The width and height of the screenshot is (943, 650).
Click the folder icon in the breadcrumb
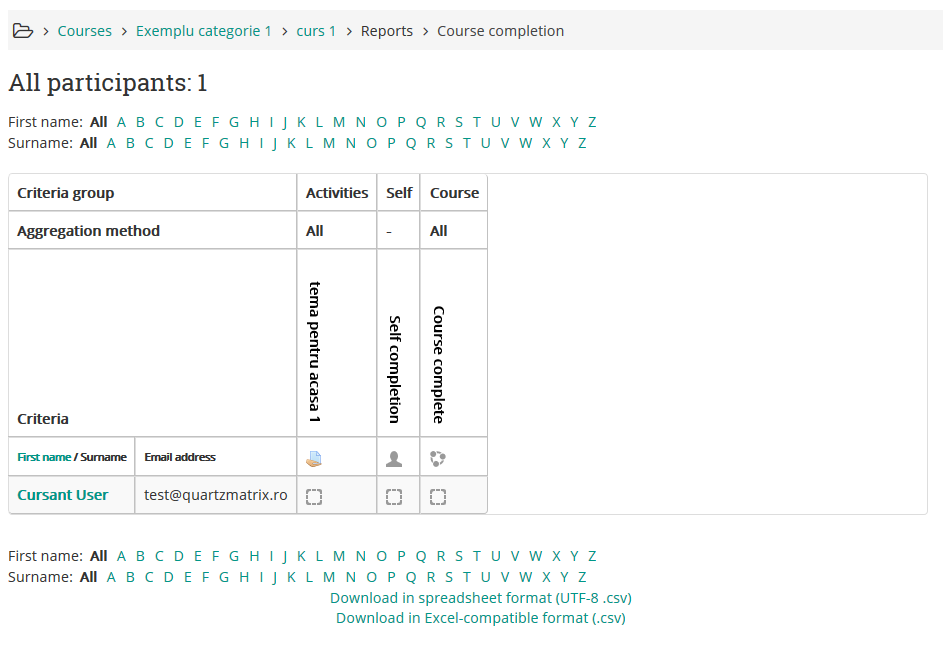(x=22, y=31)
